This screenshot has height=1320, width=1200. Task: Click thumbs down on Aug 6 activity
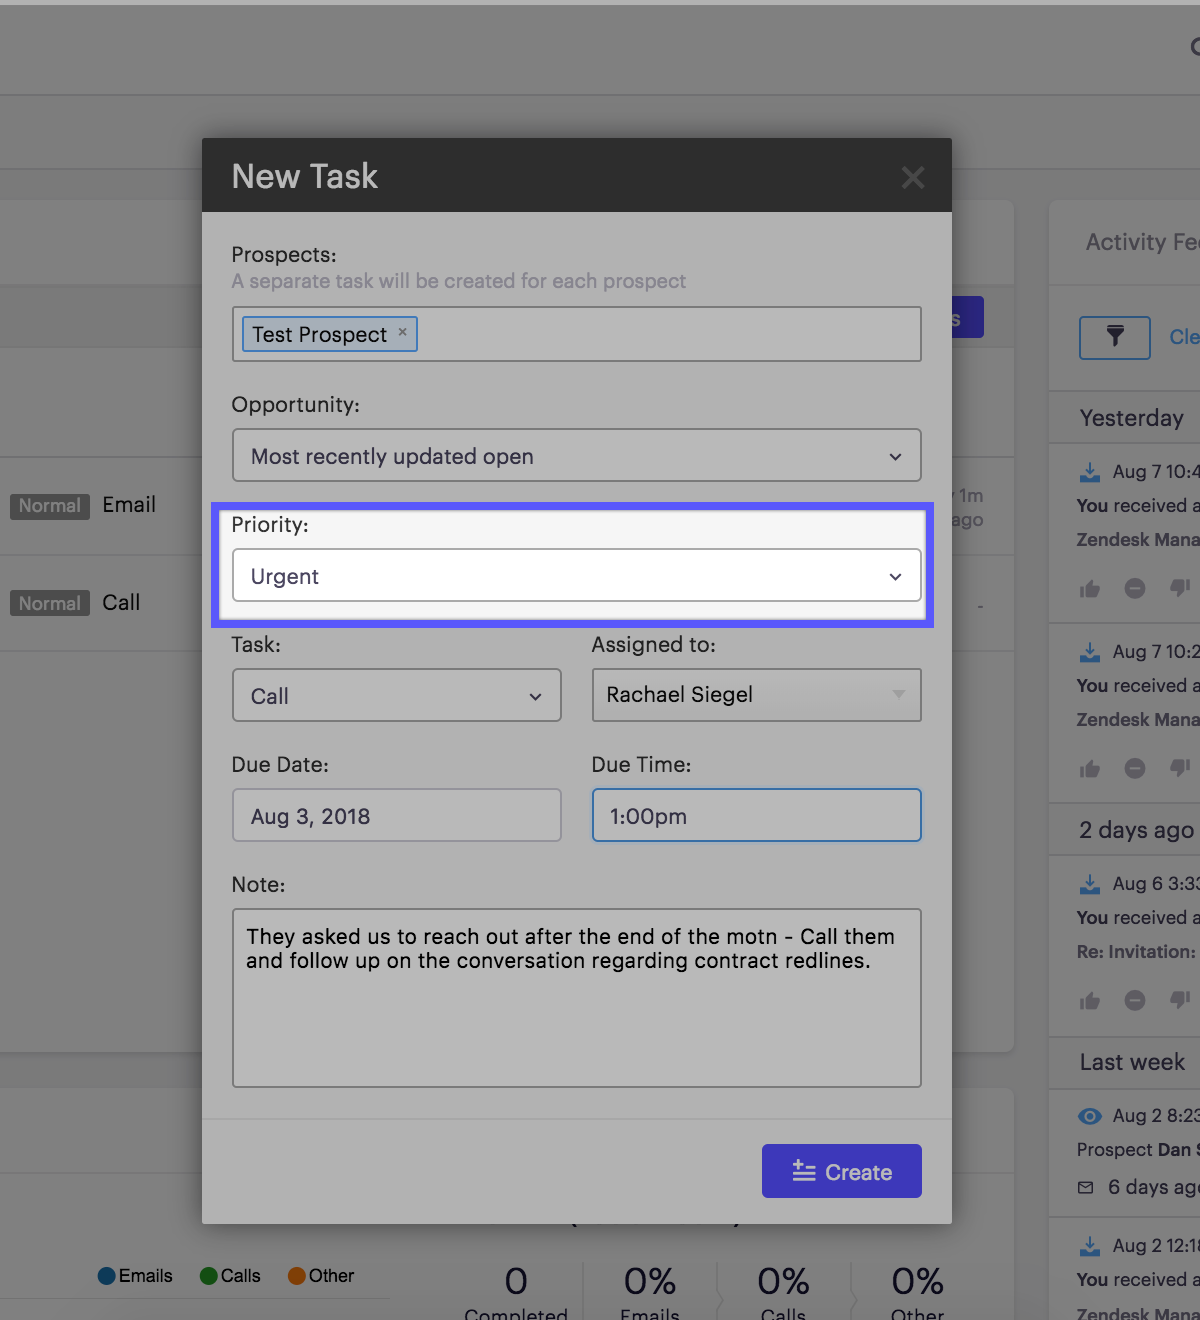point(1180,999)
